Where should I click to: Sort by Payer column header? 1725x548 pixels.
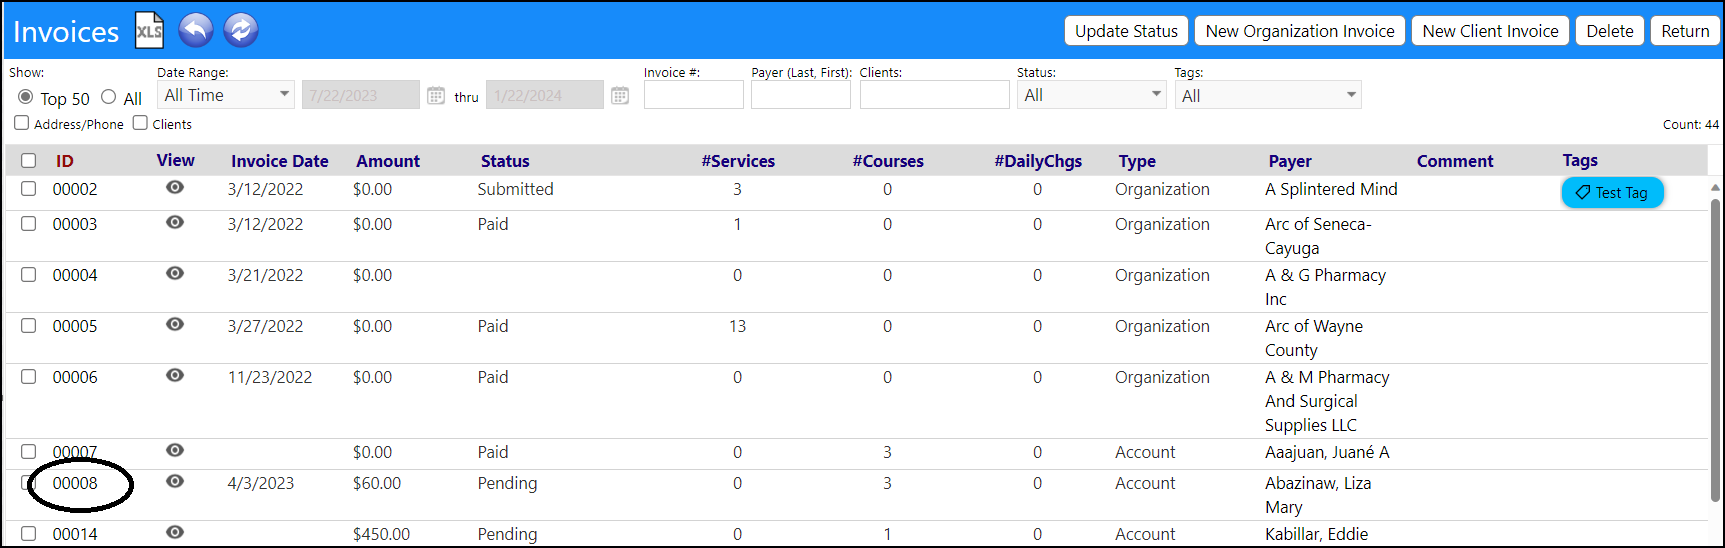coord(1290,161)
